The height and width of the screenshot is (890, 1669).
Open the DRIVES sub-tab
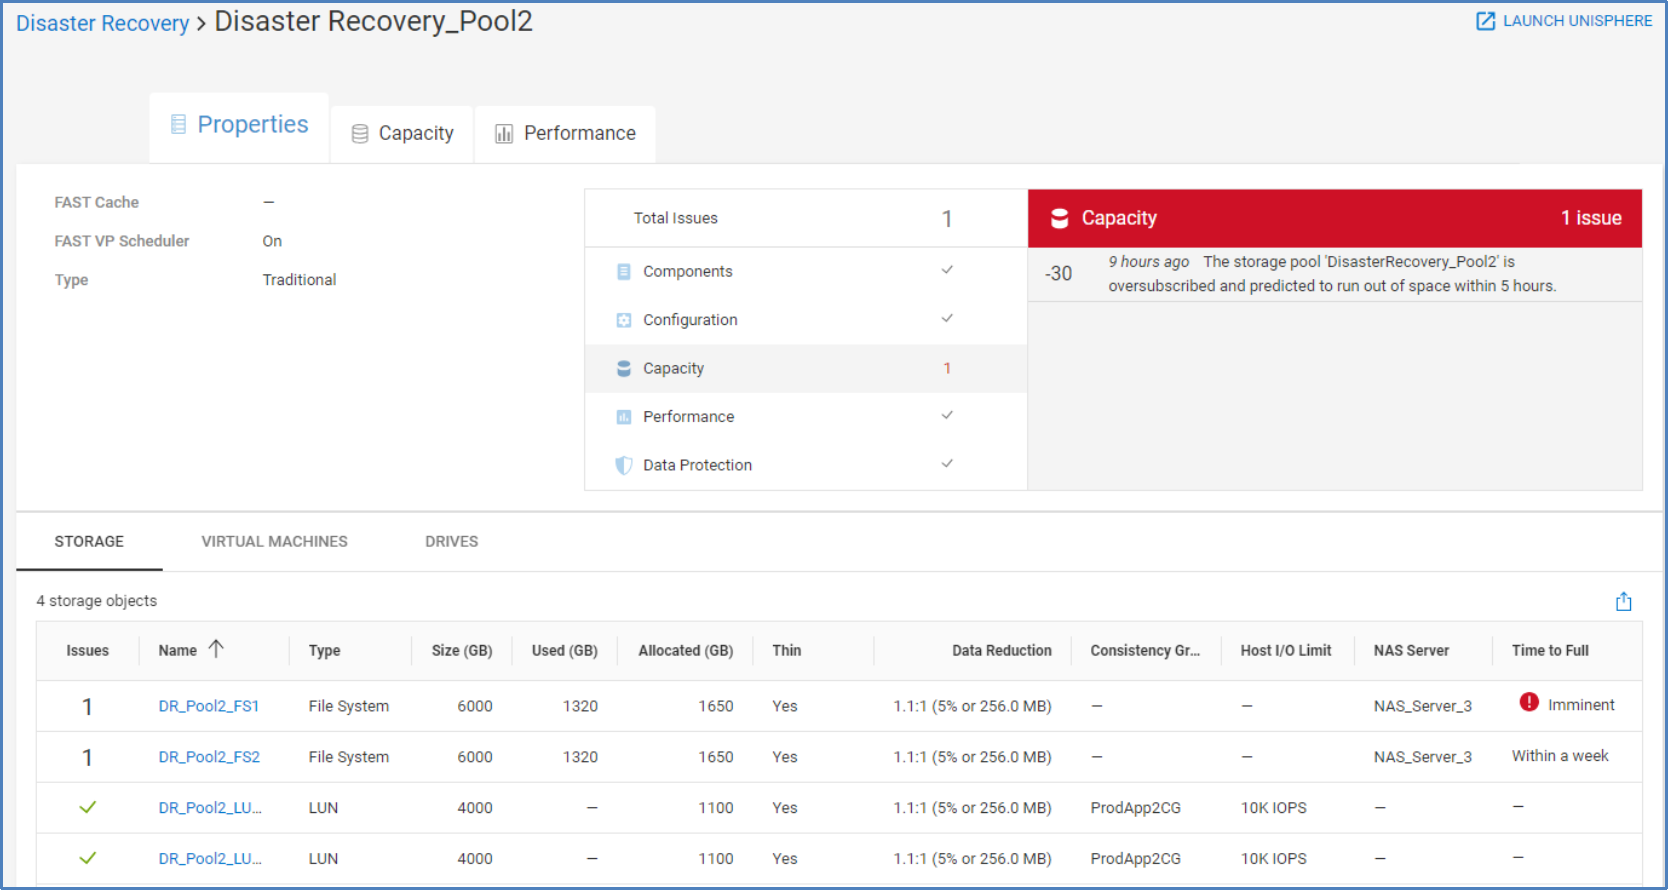452,542
